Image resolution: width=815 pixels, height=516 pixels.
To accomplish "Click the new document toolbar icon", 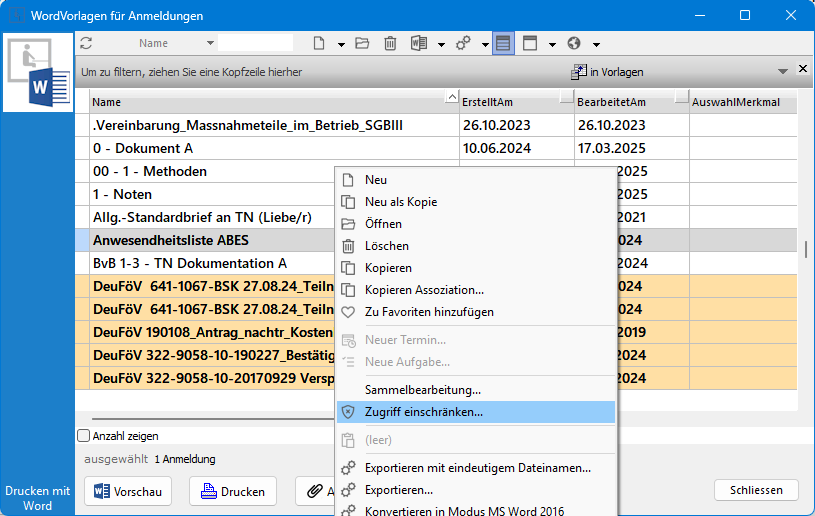I will [x=319, y=43].
